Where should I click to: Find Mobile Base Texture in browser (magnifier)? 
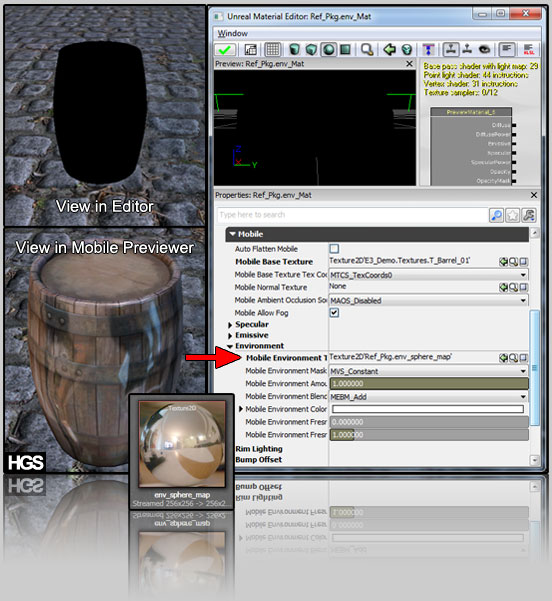514,262
